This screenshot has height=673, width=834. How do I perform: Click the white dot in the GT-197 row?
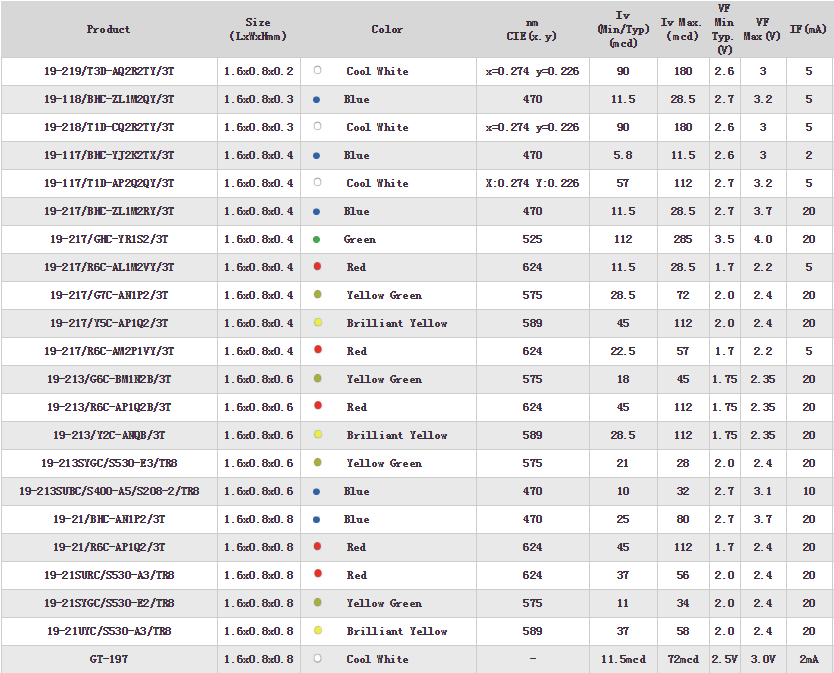pyautogui.click(x=317, y=659)
